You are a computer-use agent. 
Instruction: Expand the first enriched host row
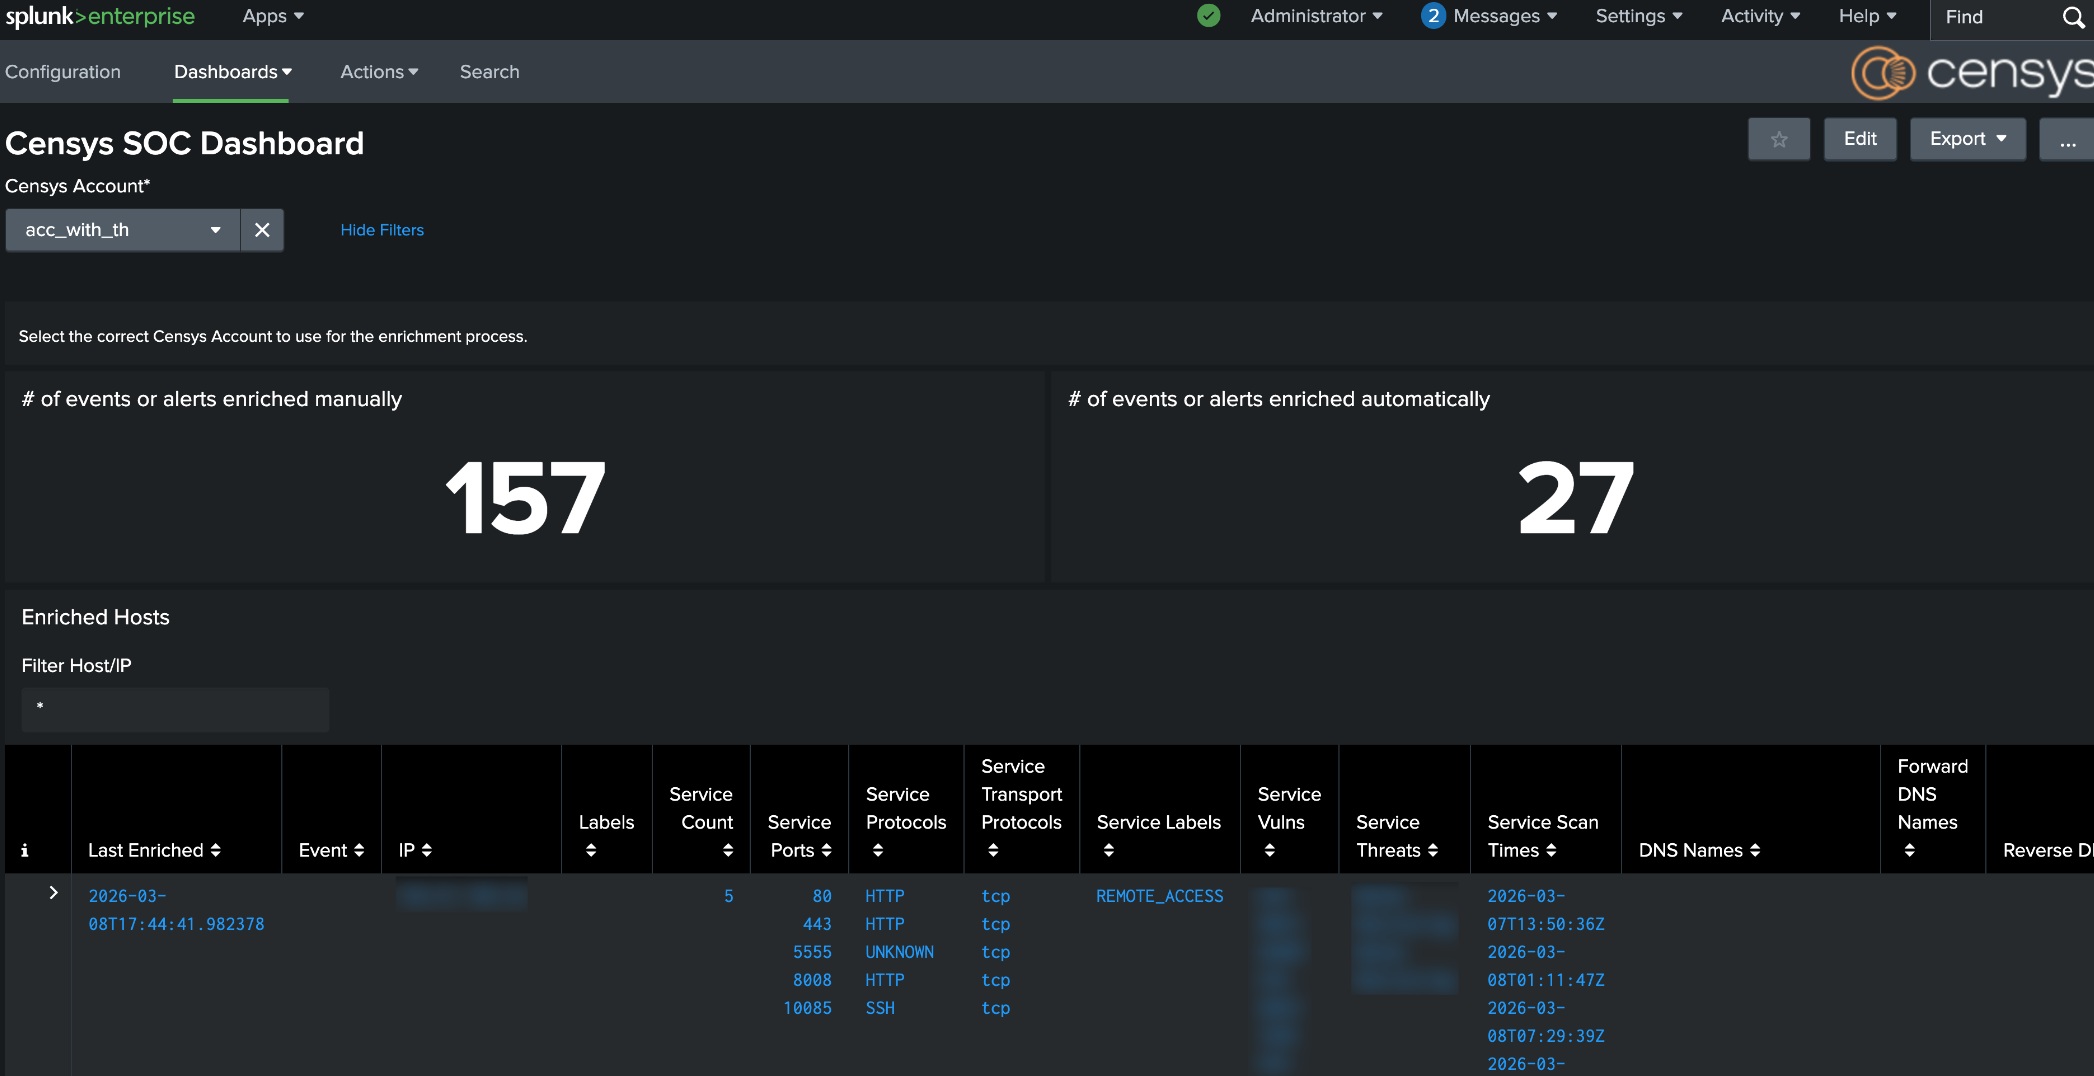53,893
